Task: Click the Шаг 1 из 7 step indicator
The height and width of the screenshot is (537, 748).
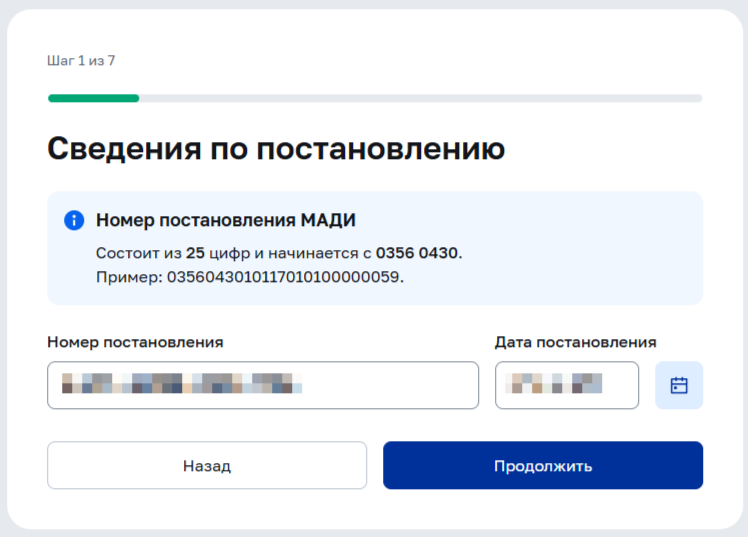Action: (x=81, y=61)
